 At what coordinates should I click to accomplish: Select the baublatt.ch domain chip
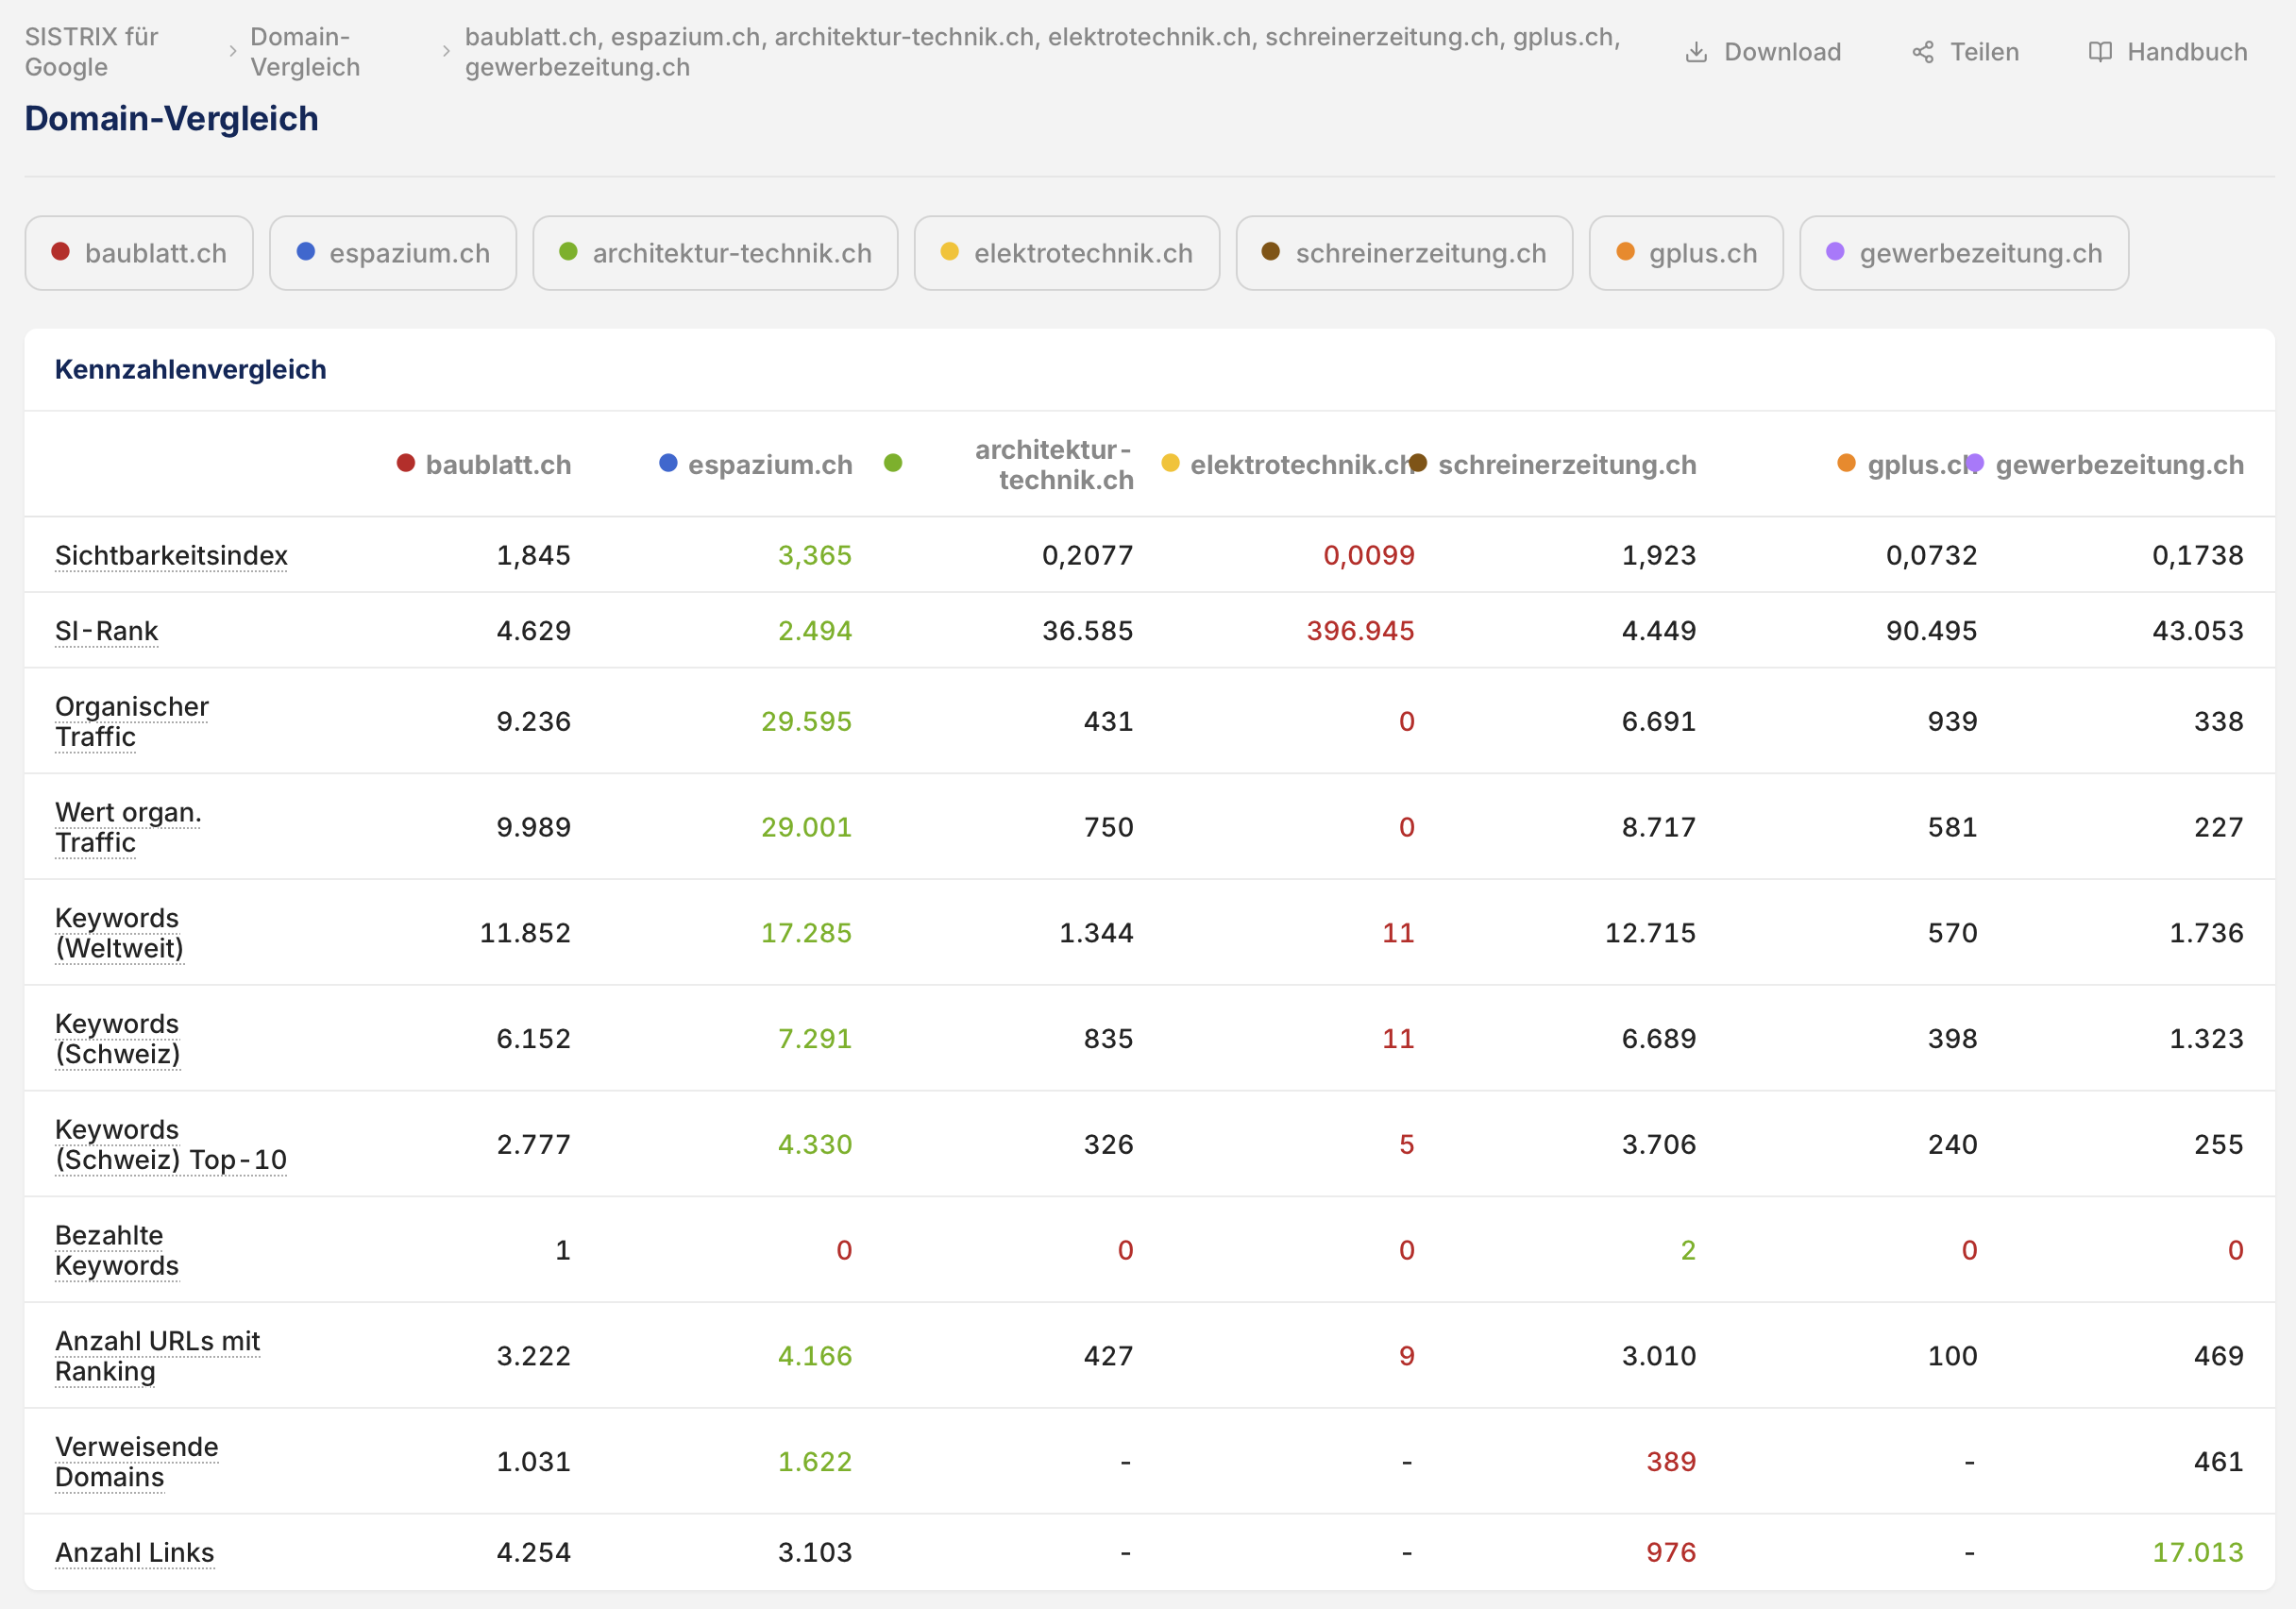click(139, 253)
